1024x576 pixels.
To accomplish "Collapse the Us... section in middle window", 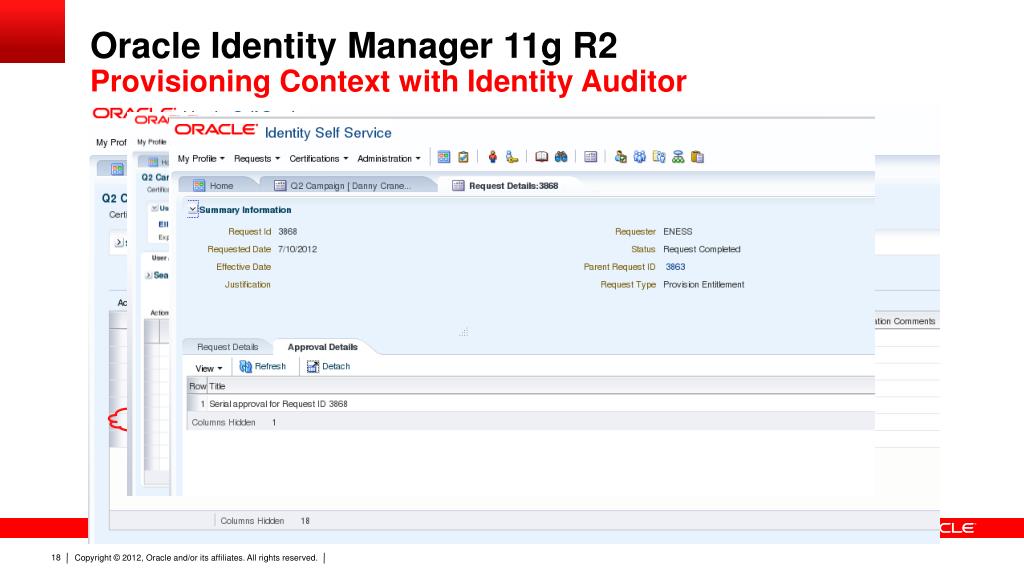I will click(x=154, y=208).
